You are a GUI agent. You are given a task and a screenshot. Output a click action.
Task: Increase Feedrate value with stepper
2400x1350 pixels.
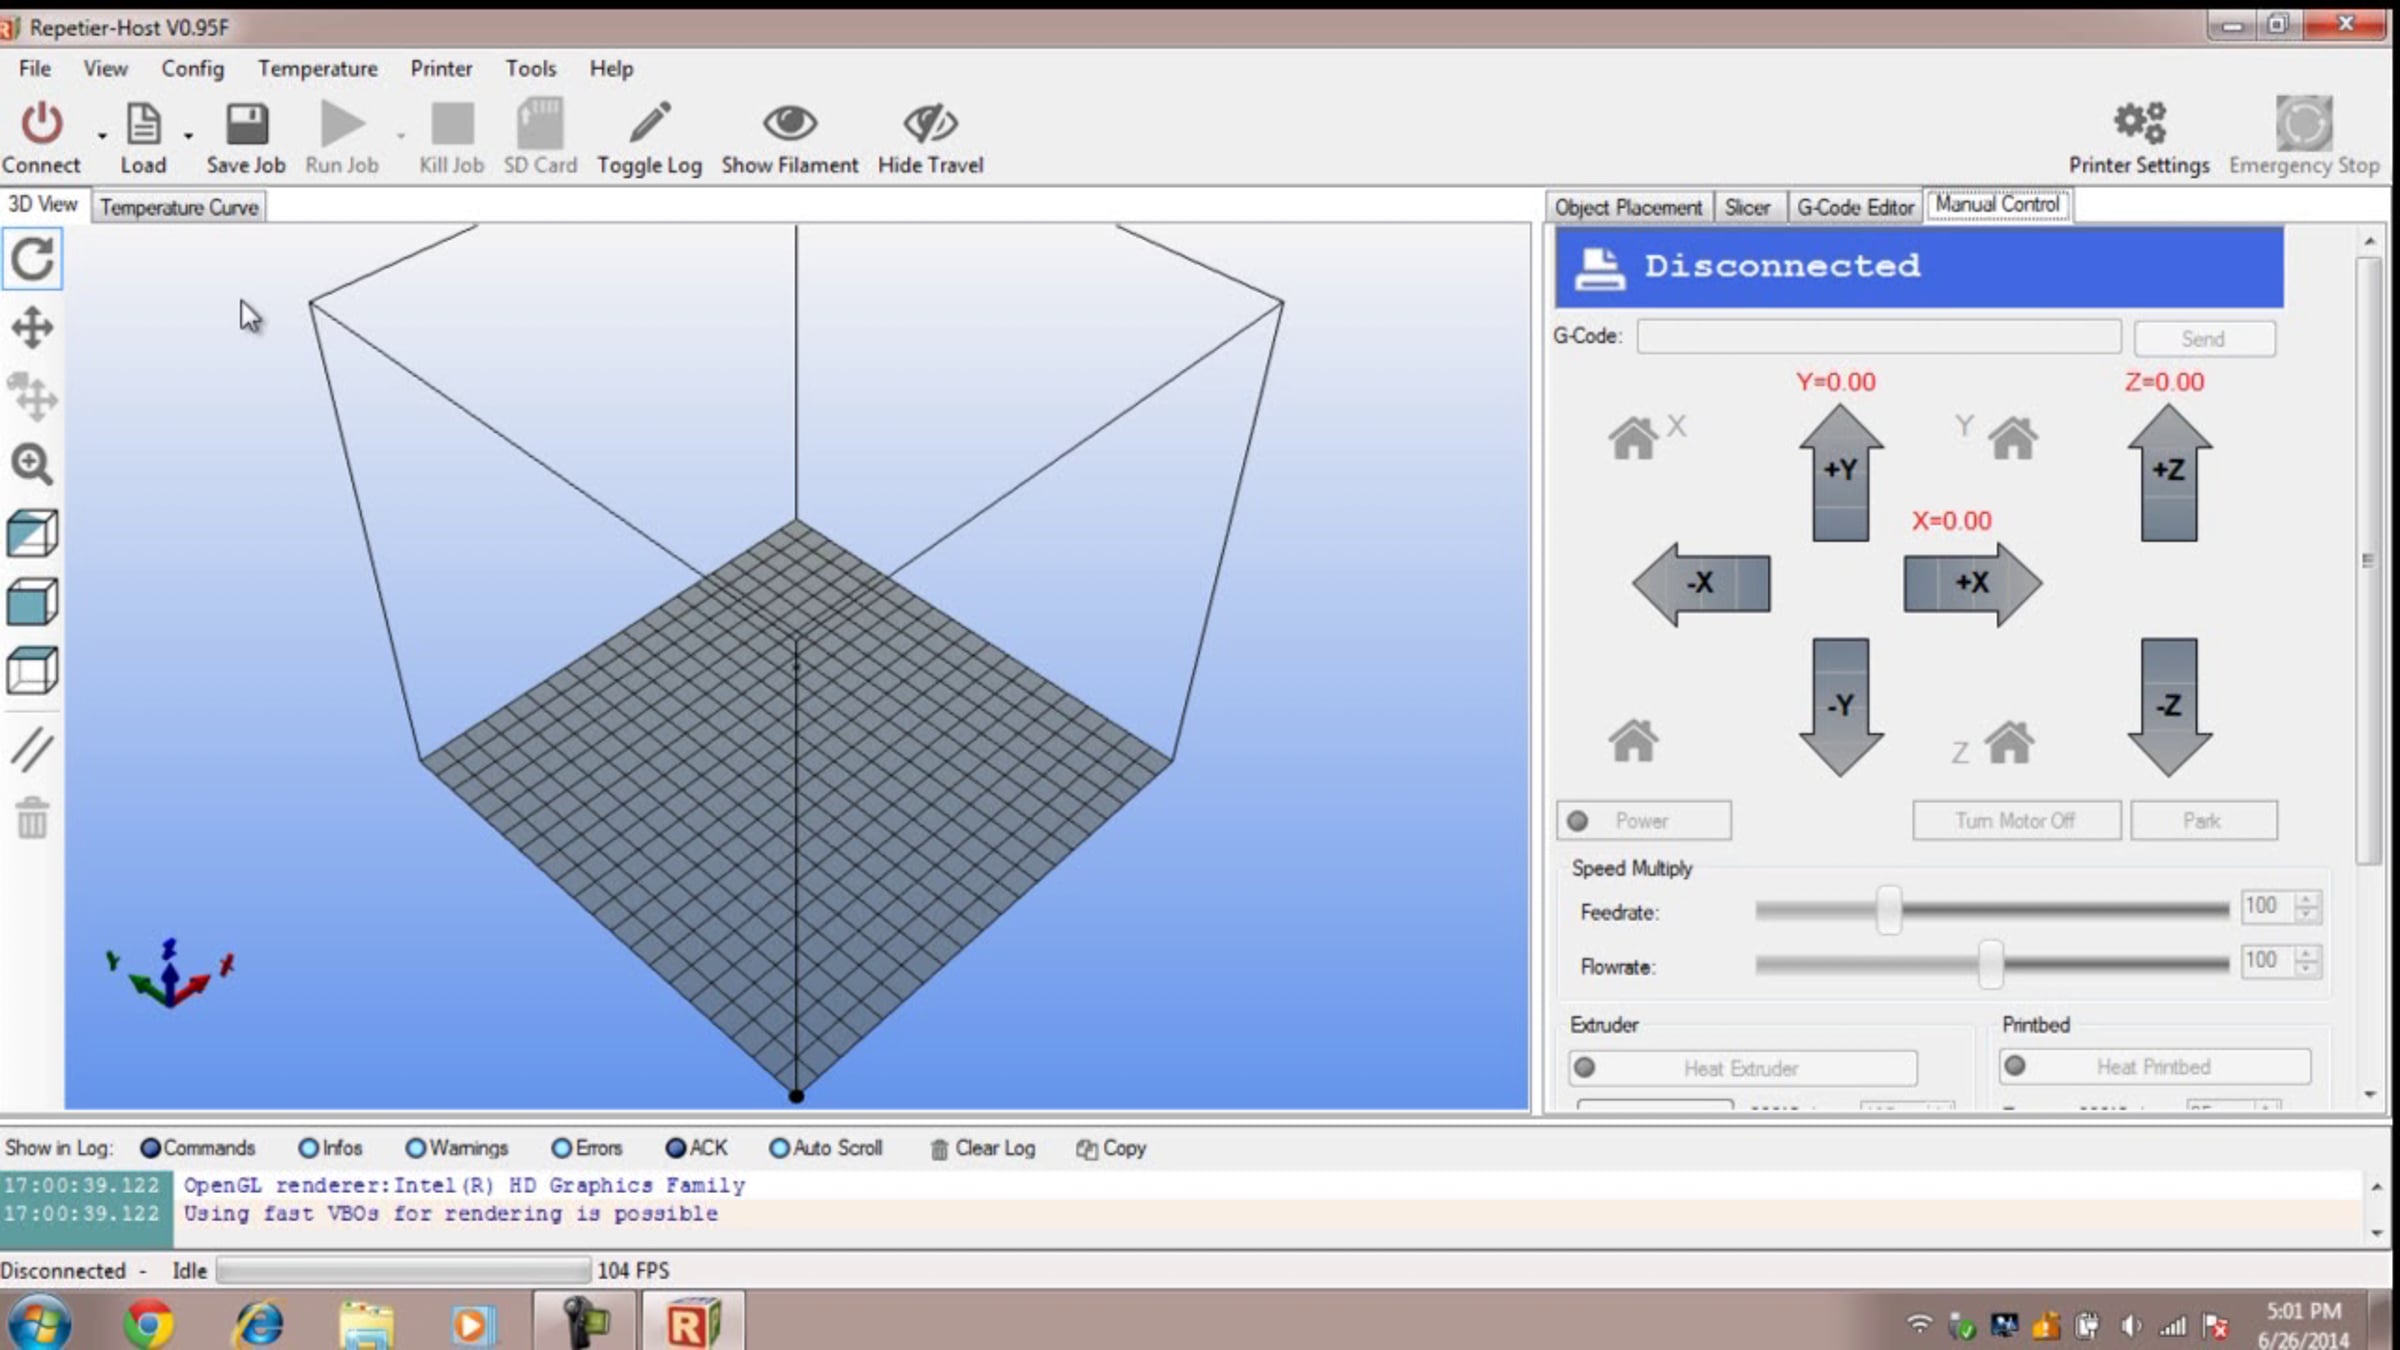click(2306, 899)
